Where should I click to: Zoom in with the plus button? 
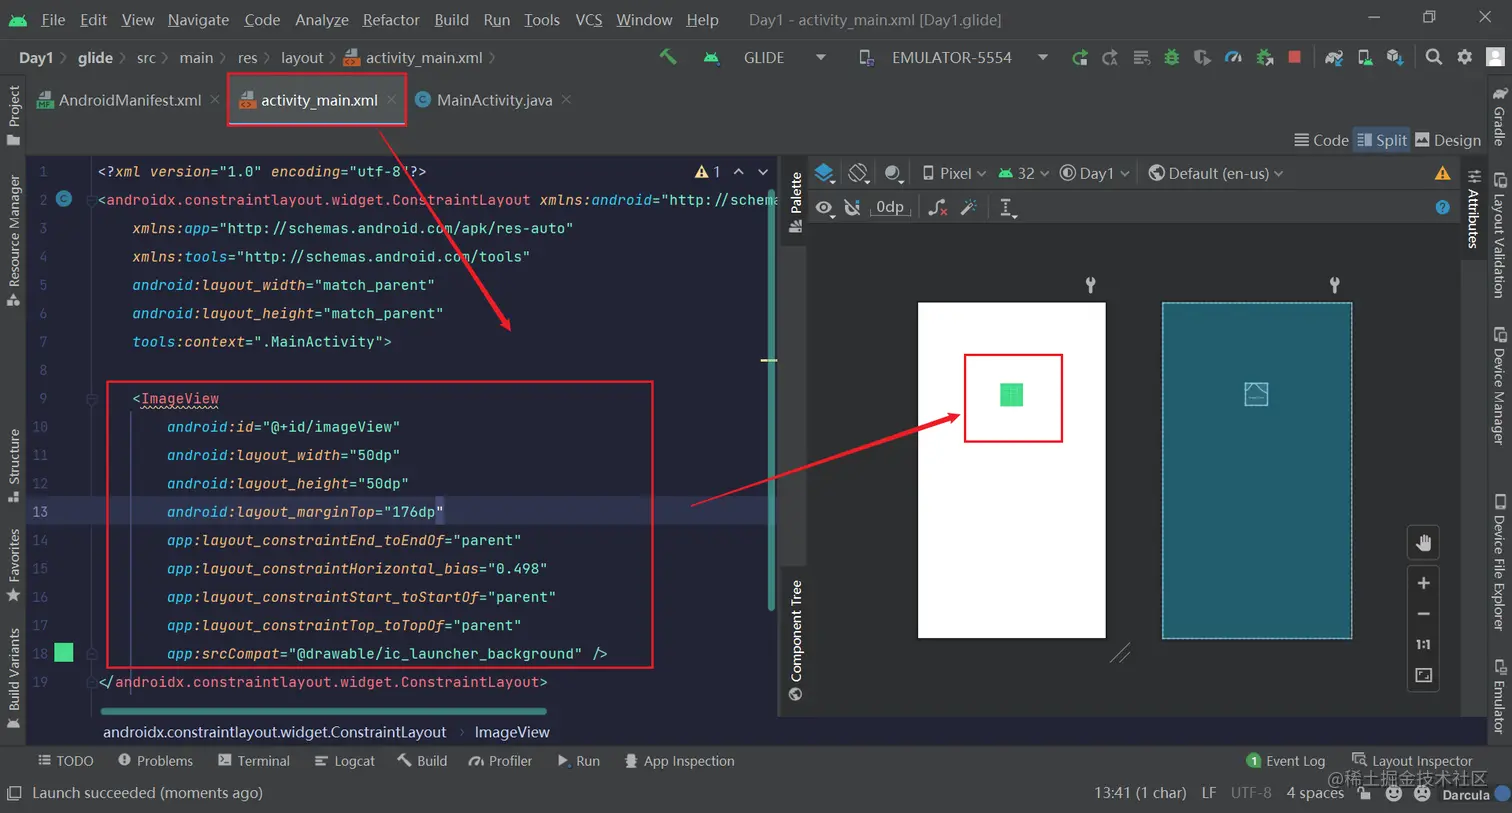click(x=1423, y=583)
